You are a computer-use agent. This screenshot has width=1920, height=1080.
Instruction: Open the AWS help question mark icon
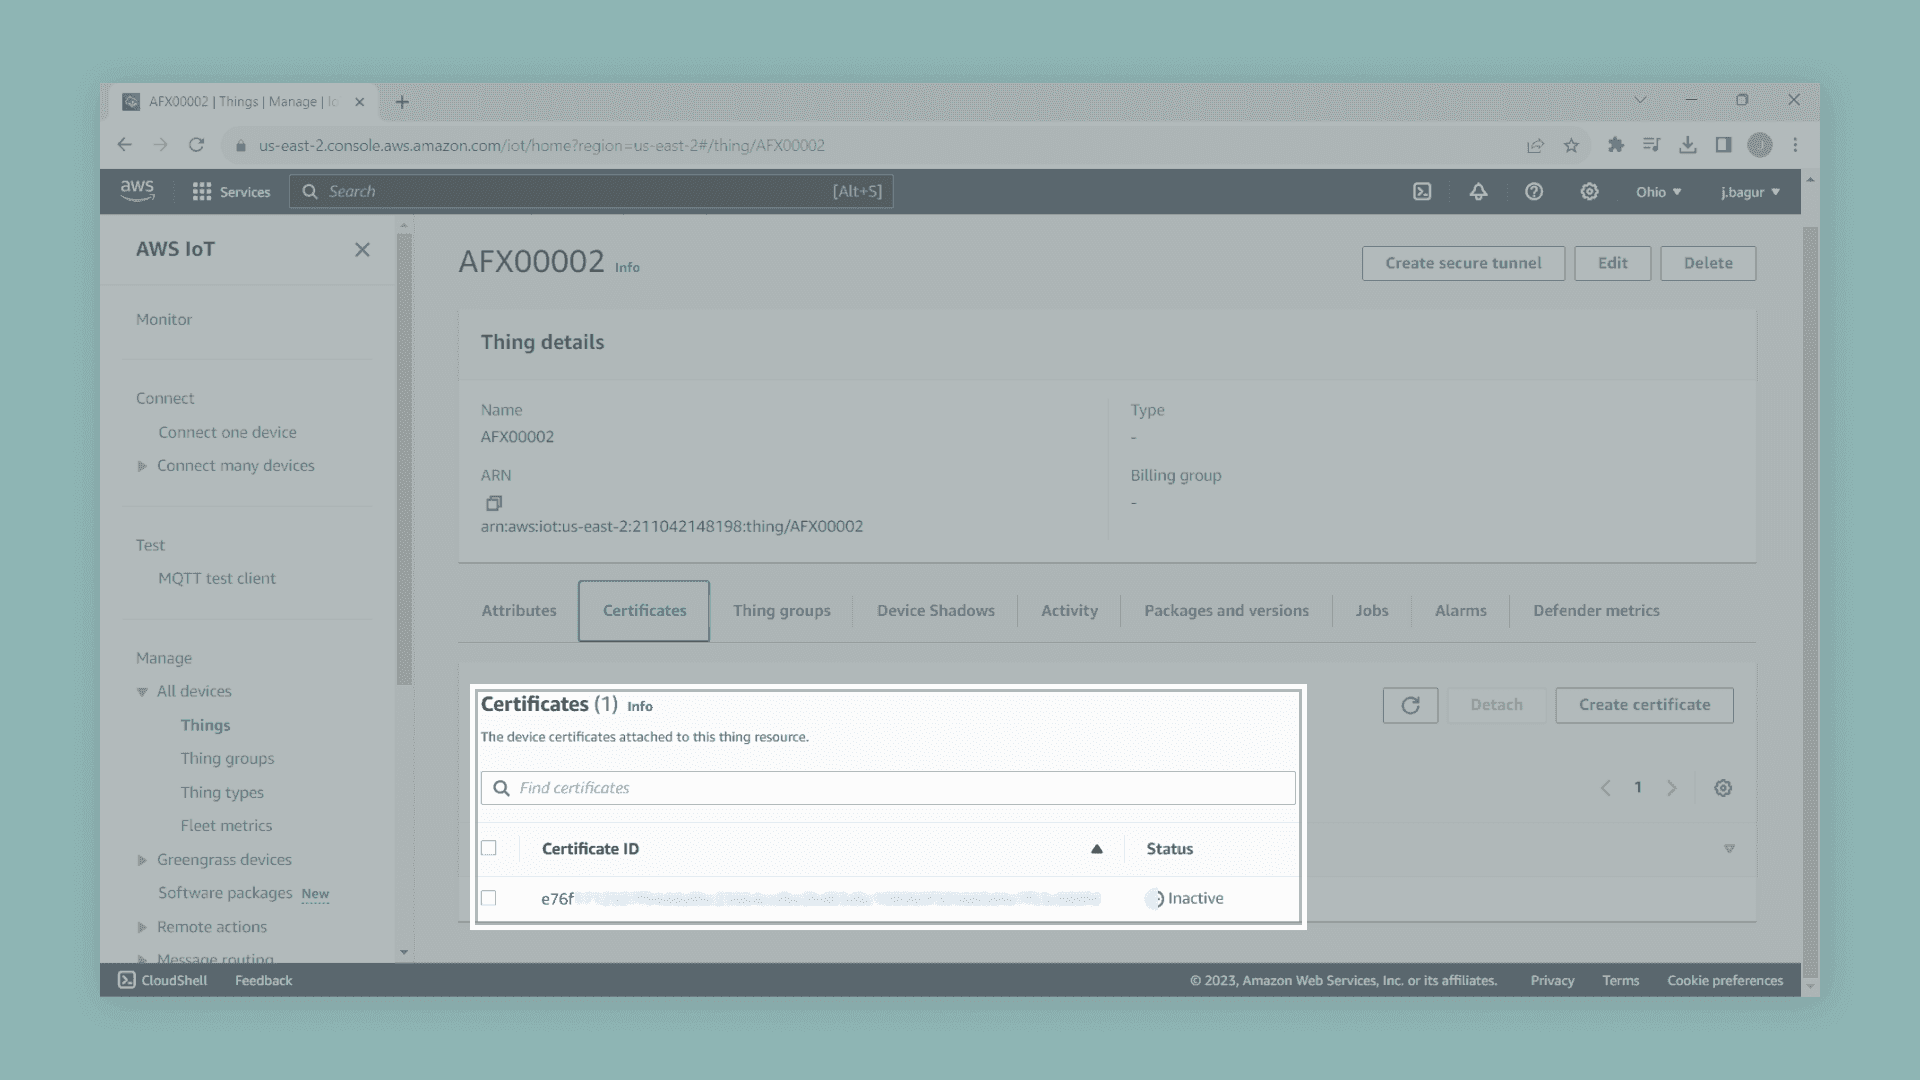click(1534, 192)
